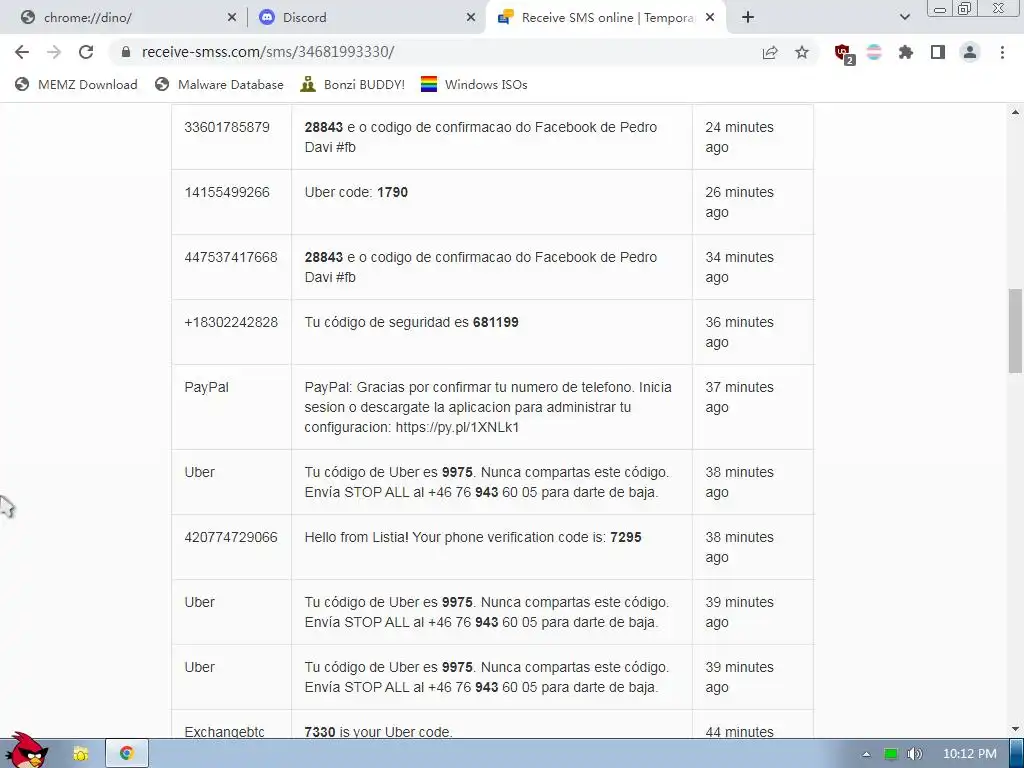Screen dimensions: 1024x768
Task: Show hidden tray icons arrow
Action: pyautogui.click(x=867, y=754)
